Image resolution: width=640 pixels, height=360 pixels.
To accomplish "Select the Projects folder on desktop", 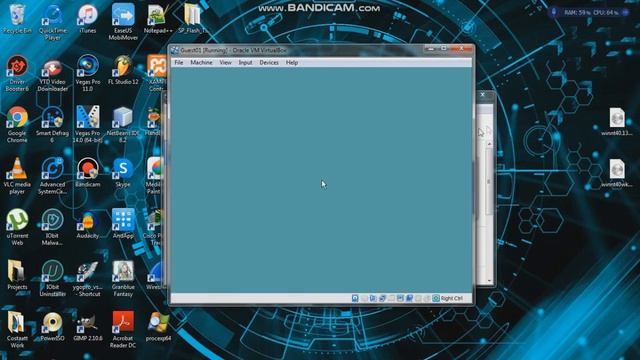I will coord(17,276).
